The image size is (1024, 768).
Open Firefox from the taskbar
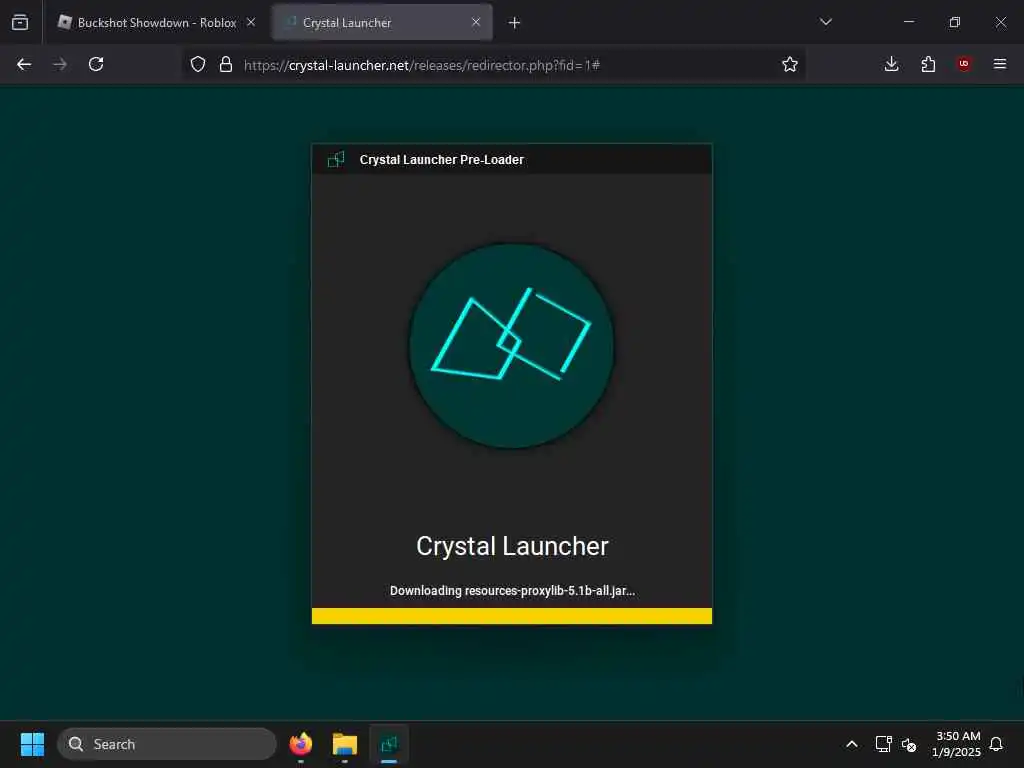coord(301,744)
